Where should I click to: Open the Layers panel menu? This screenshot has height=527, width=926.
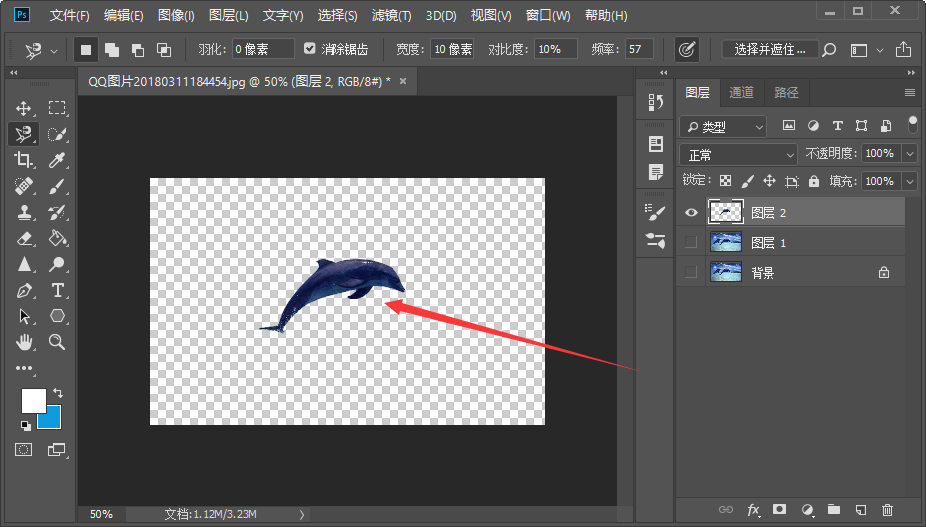point(909,93)
